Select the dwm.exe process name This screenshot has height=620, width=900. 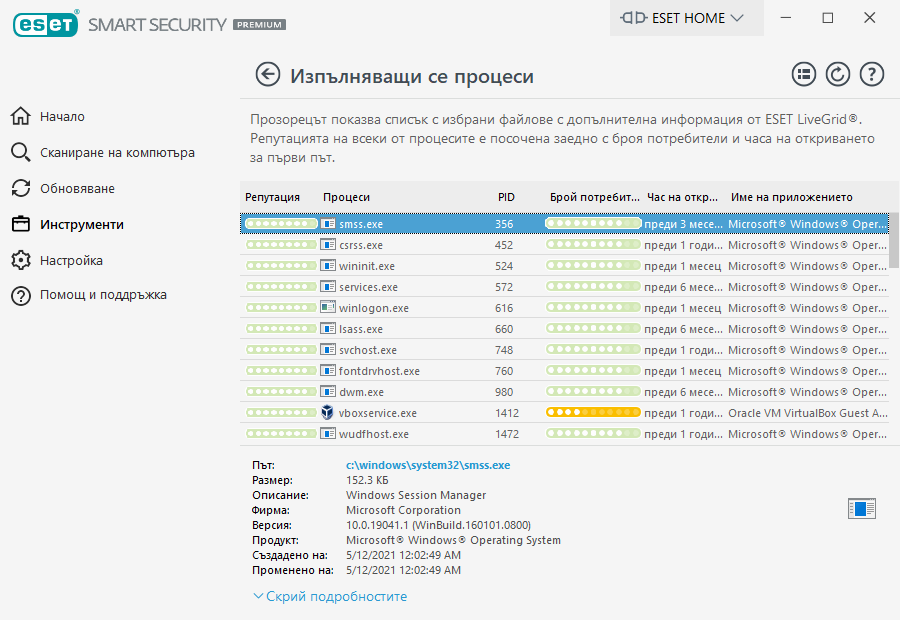pyautogui.click(x=361, y=392)
